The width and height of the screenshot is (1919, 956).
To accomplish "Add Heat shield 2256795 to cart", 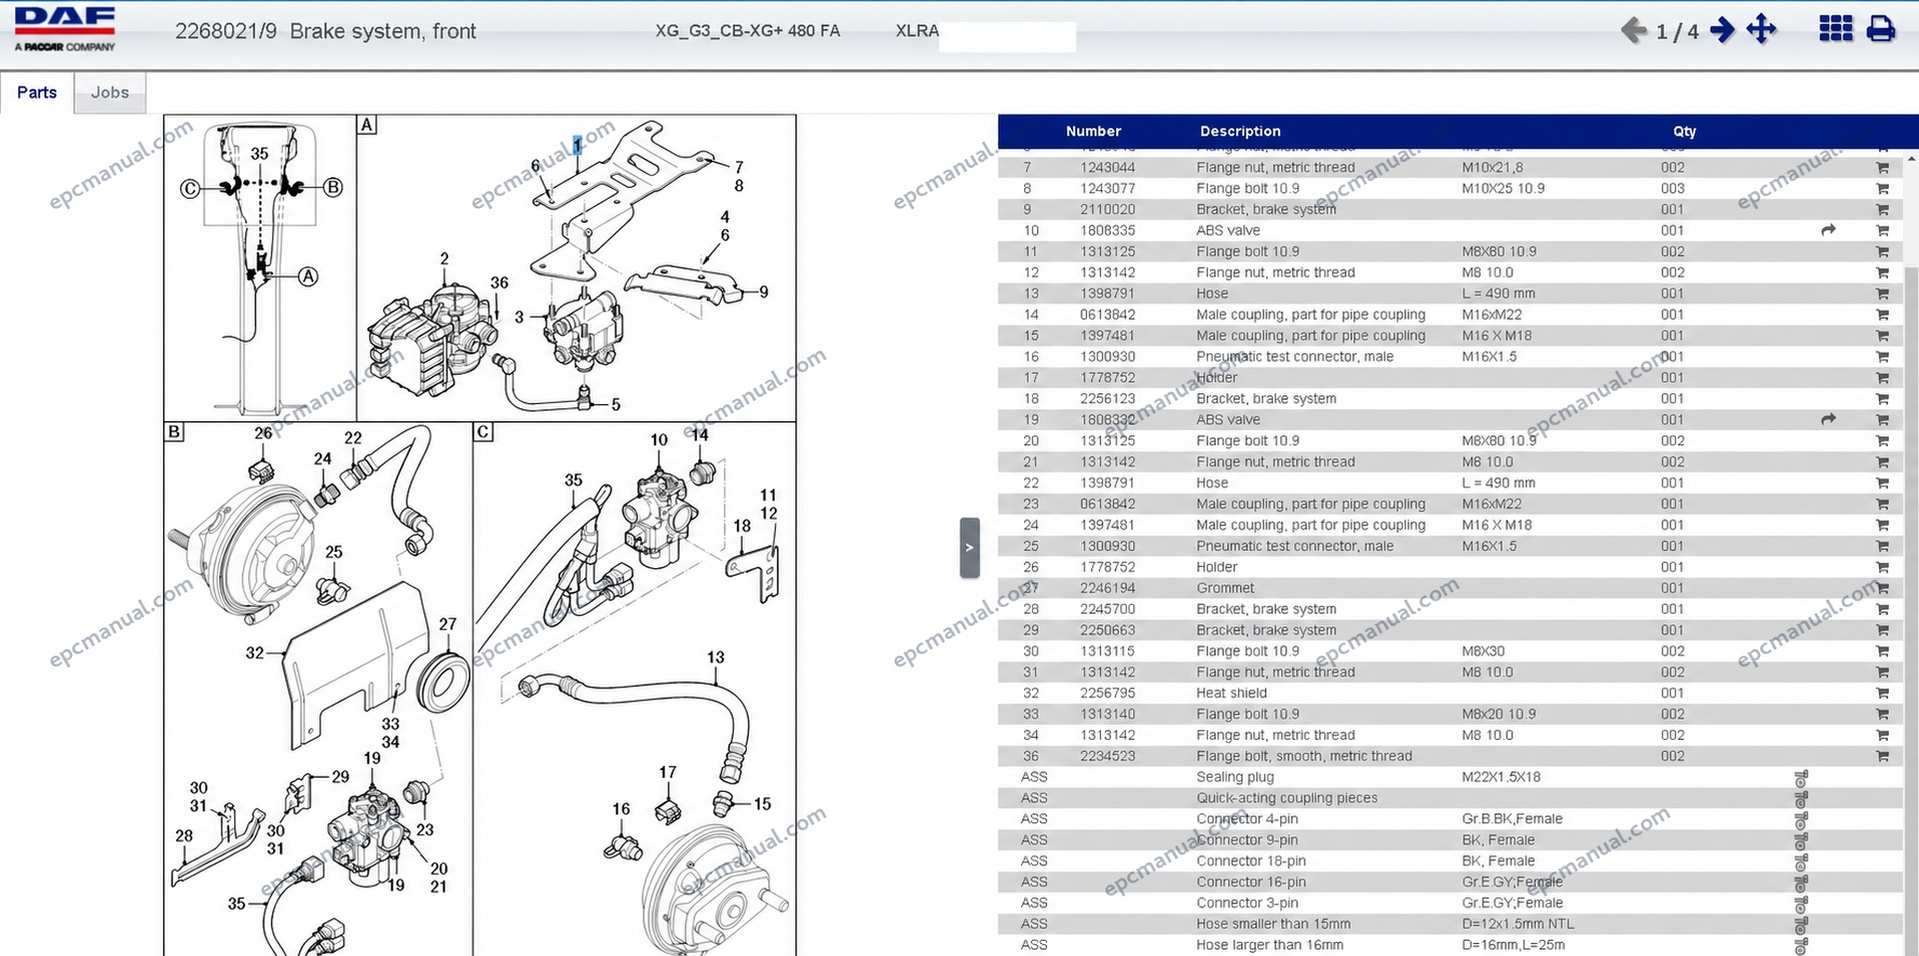I will coord(1882,693).
